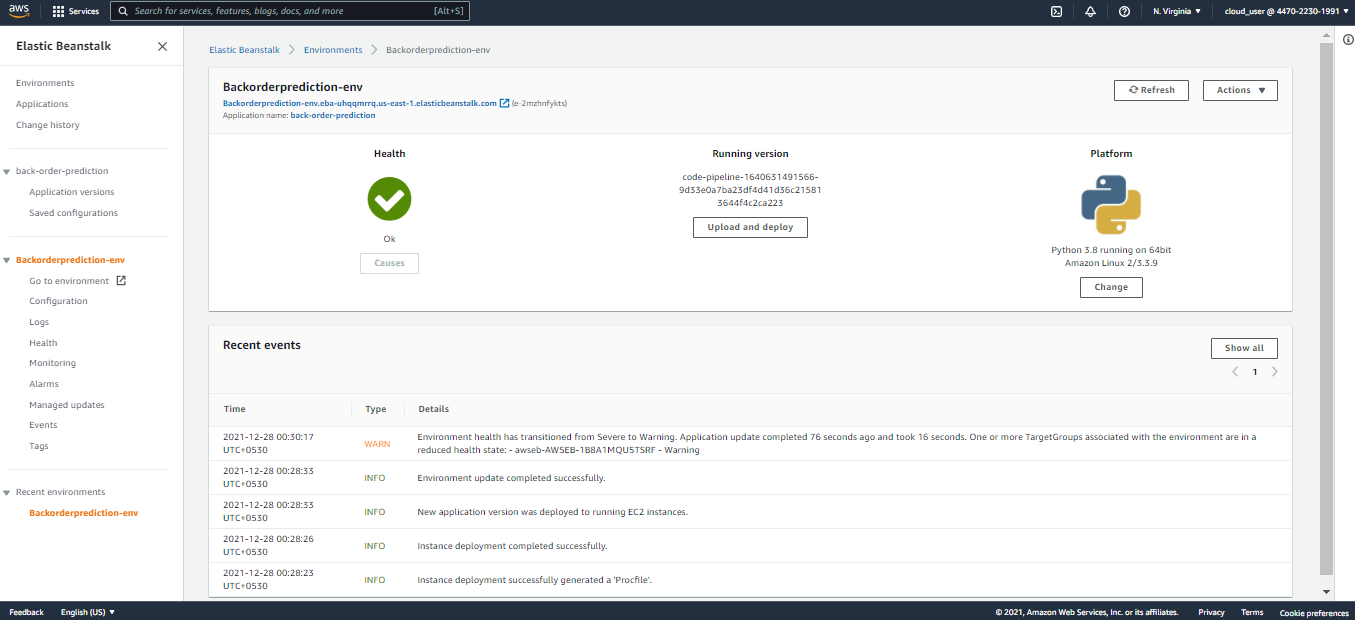Click Upload and deploy

coord(750,227)
